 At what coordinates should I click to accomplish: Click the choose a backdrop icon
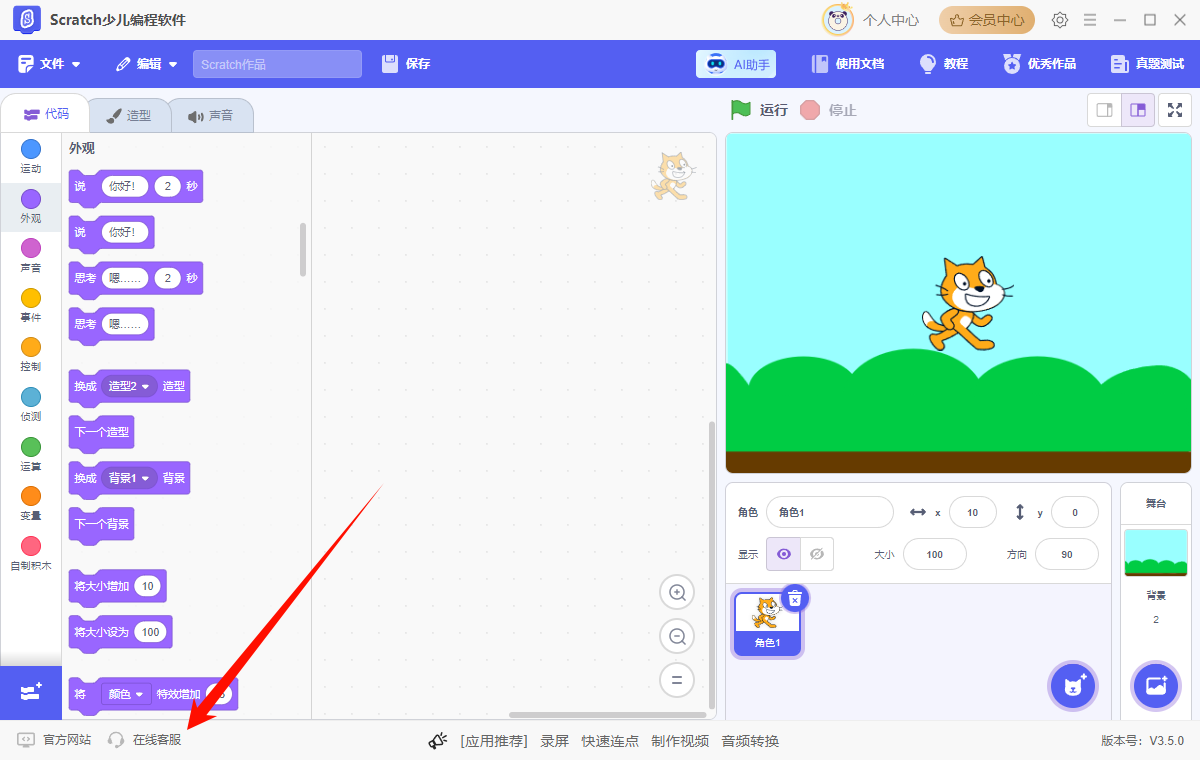click(1156, 686)
